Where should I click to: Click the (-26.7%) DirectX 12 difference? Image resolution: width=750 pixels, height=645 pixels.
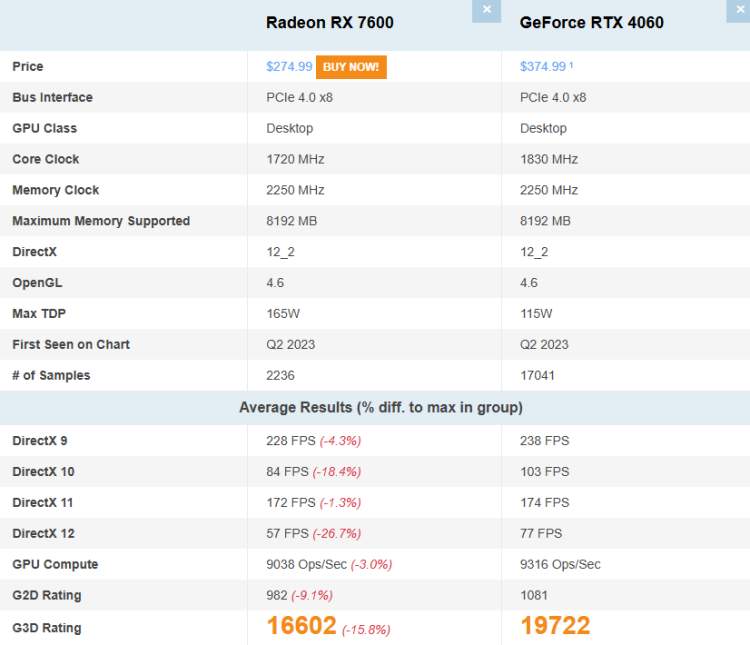(x=337, y=534)
